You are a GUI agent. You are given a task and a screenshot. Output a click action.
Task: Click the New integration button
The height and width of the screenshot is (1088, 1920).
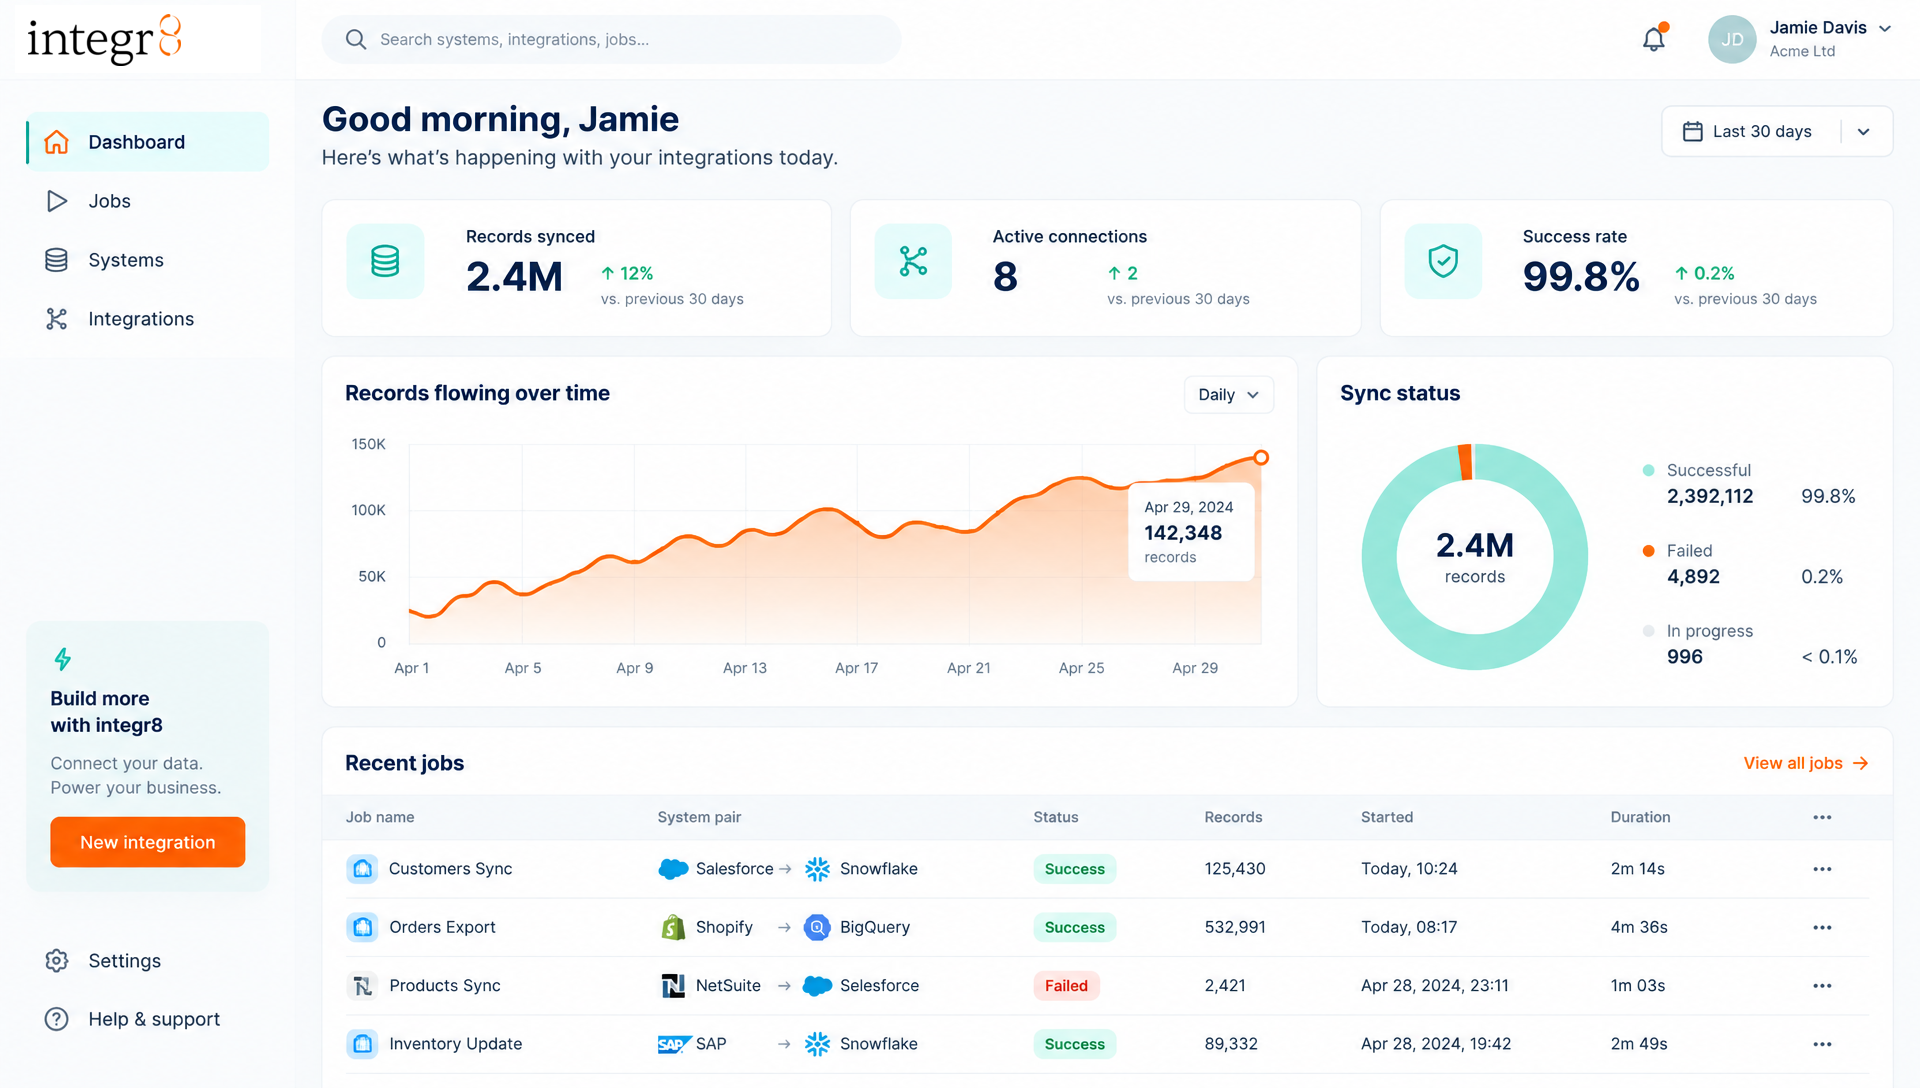[148, 842]
